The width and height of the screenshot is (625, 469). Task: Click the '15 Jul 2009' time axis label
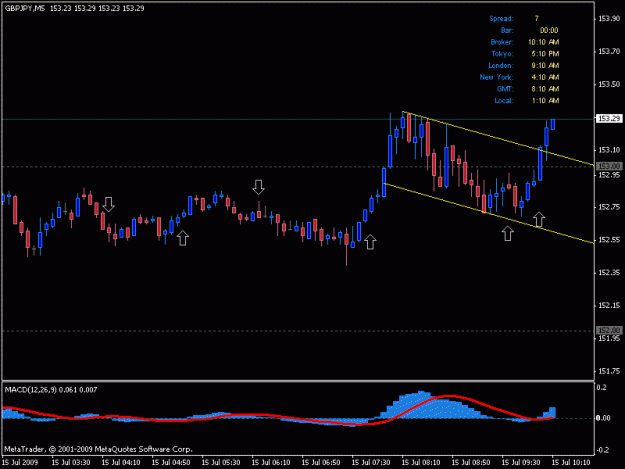(x=20, y=463)
